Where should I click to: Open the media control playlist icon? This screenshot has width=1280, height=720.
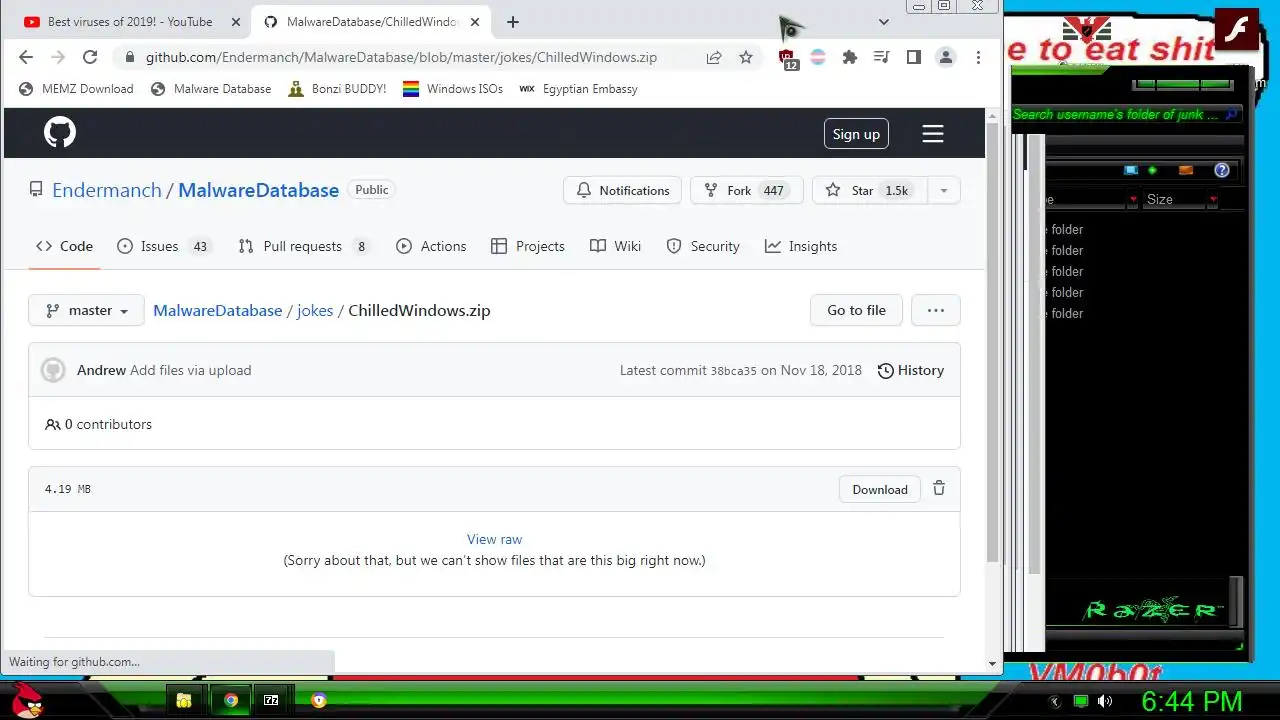(x=881, y=58)
